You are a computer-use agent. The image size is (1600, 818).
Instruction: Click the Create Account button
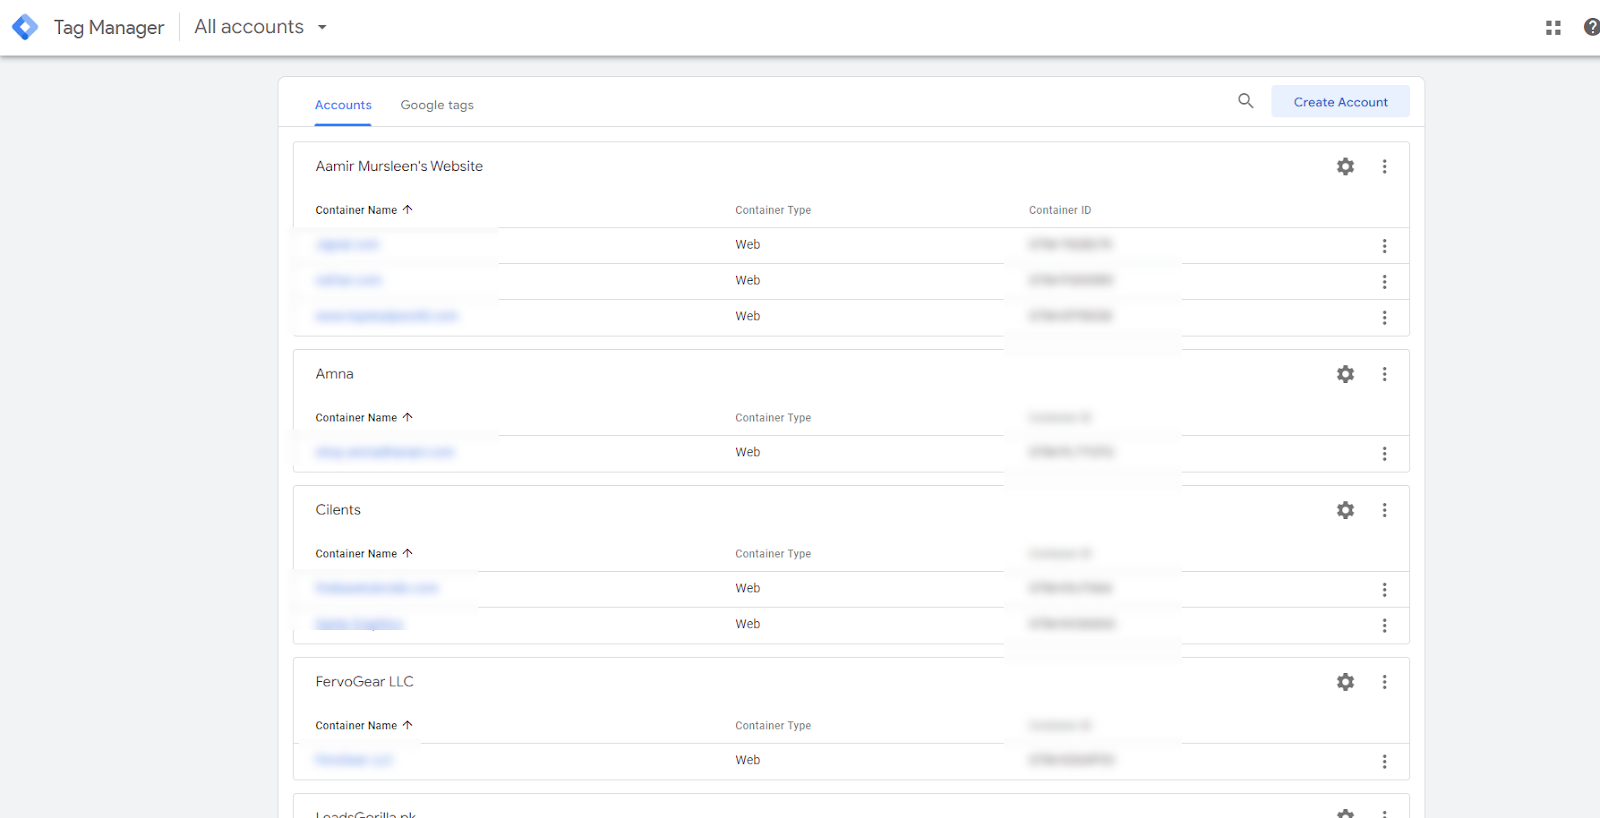point(1340,102)
